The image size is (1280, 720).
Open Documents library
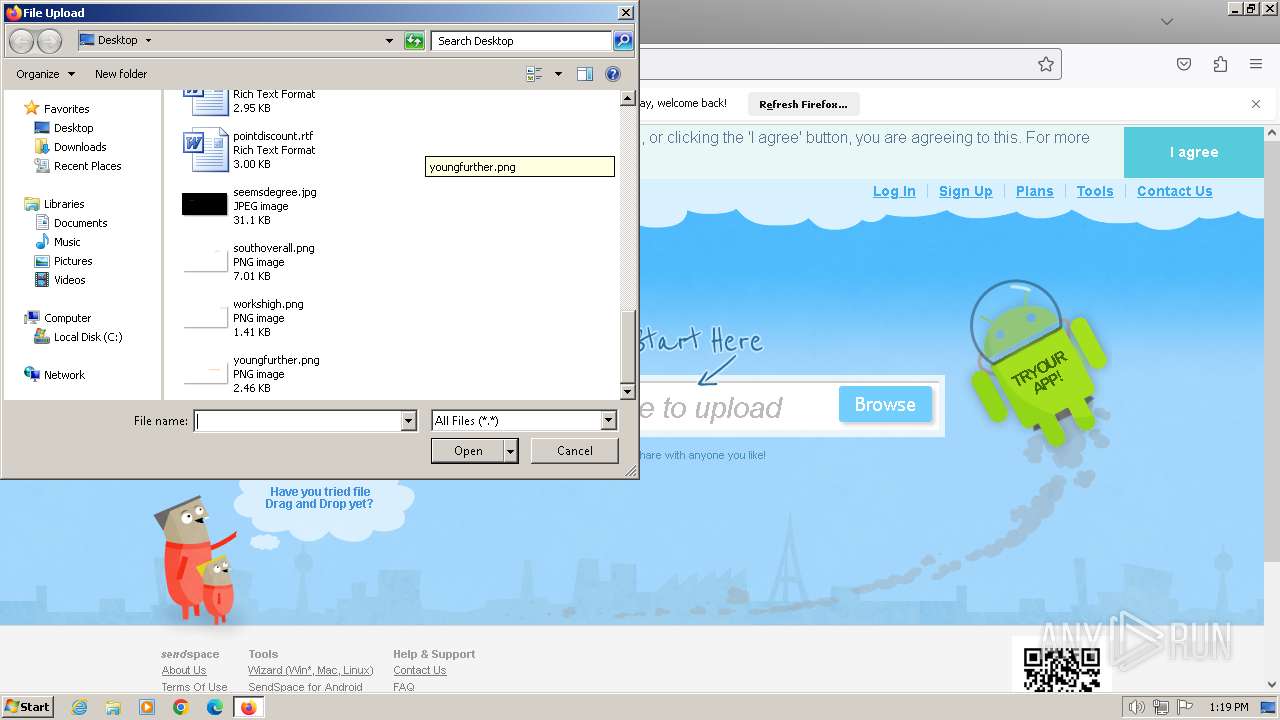[x=80, y=223]
